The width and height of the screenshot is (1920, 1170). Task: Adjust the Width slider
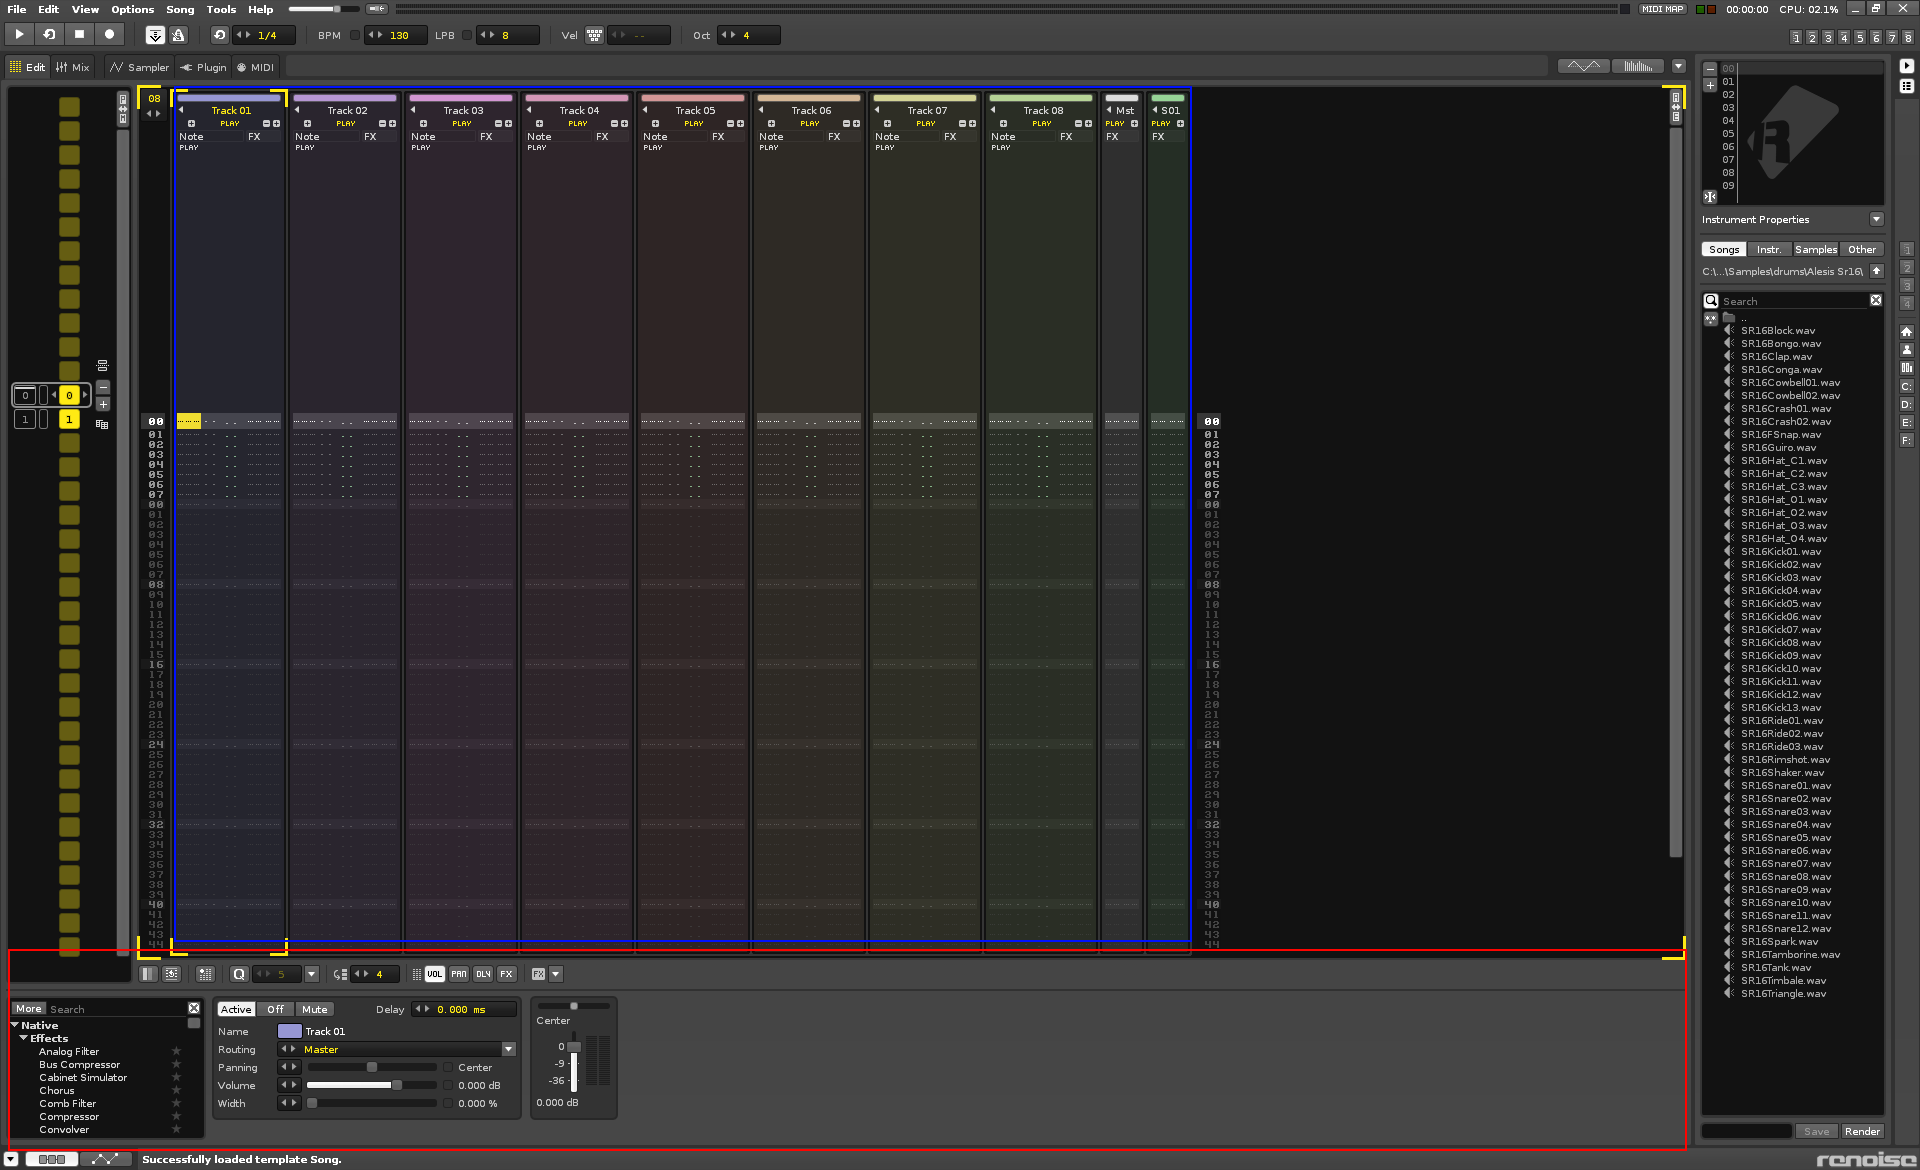click(x=372, y=1103)
